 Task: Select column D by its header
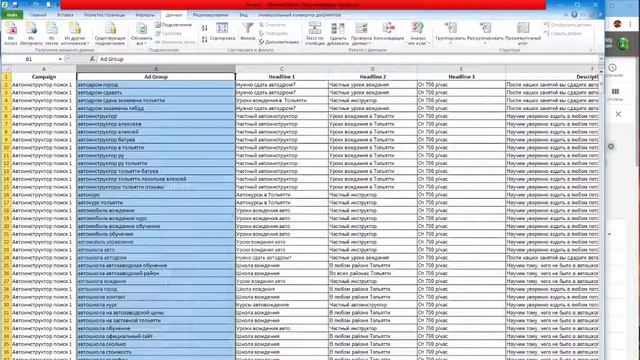[x=373, y=69]
